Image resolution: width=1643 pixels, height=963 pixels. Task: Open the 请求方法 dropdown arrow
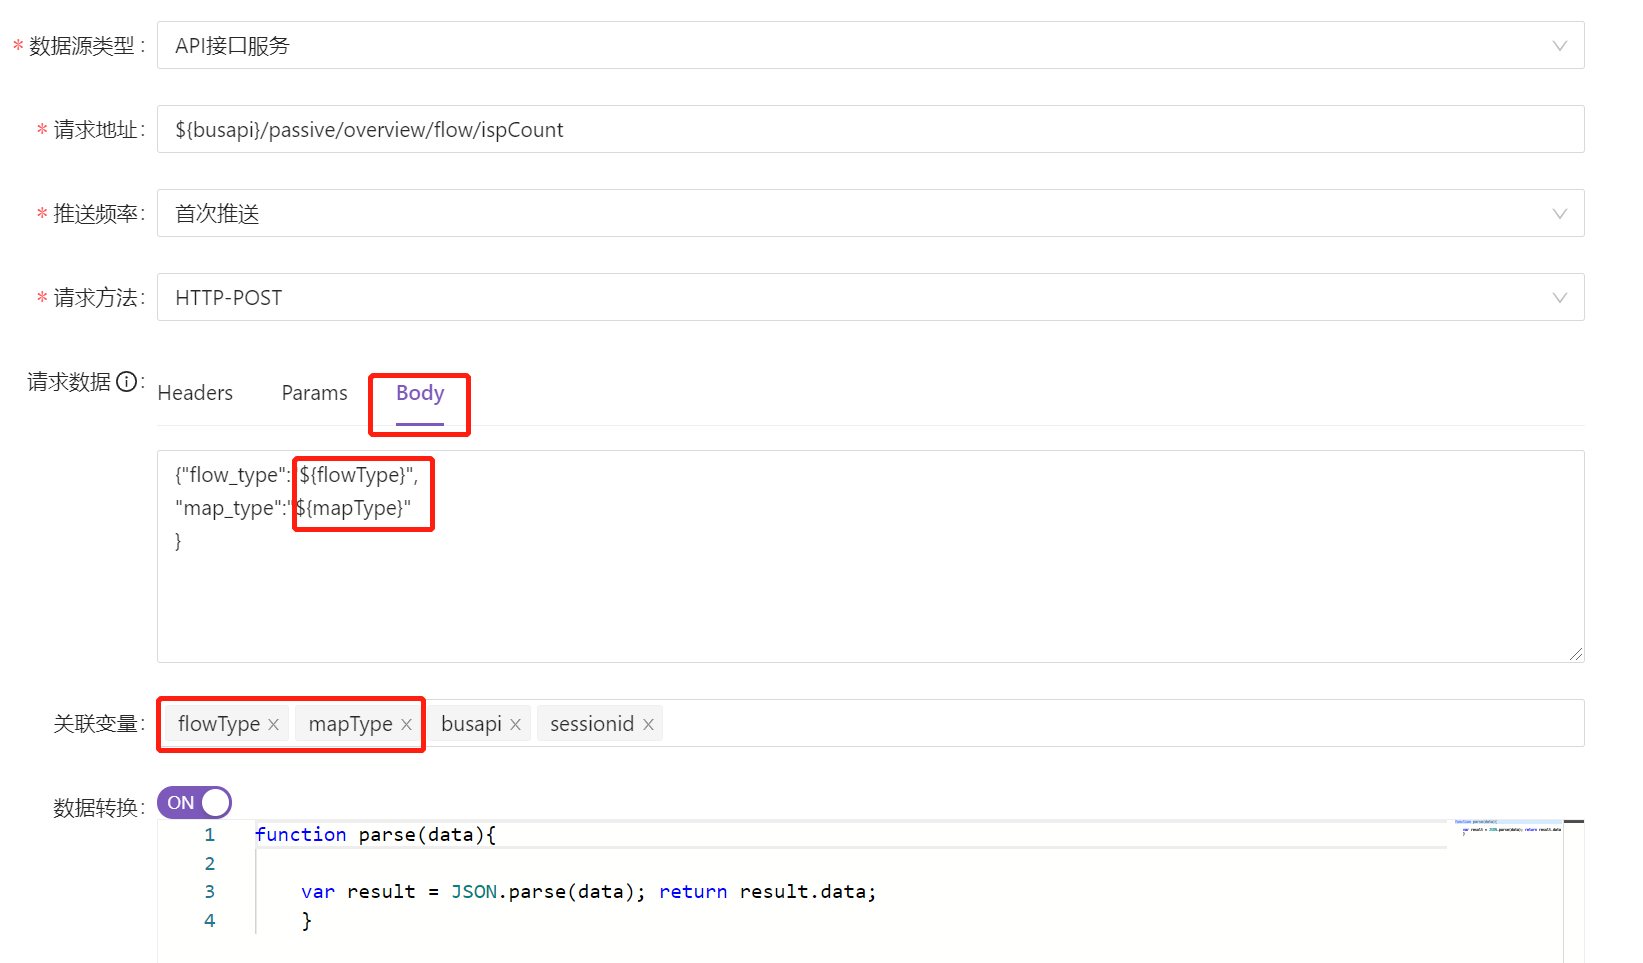coord(1559,298)
